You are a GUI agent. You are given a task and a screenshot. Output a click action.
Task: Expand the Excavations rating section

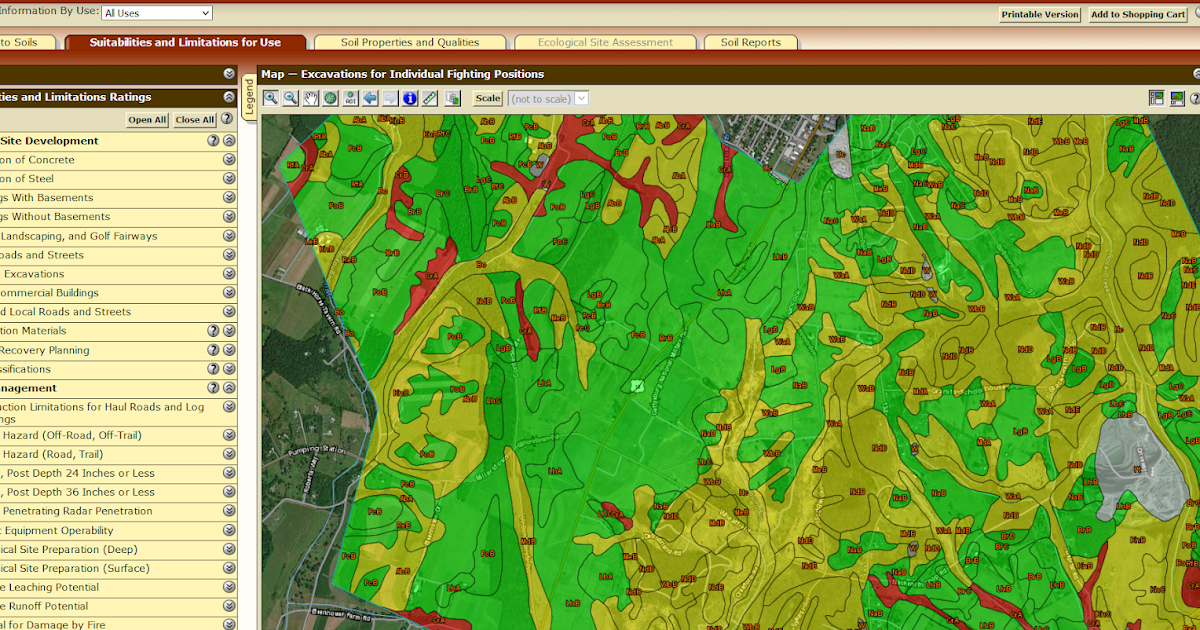tap(228, 274)
